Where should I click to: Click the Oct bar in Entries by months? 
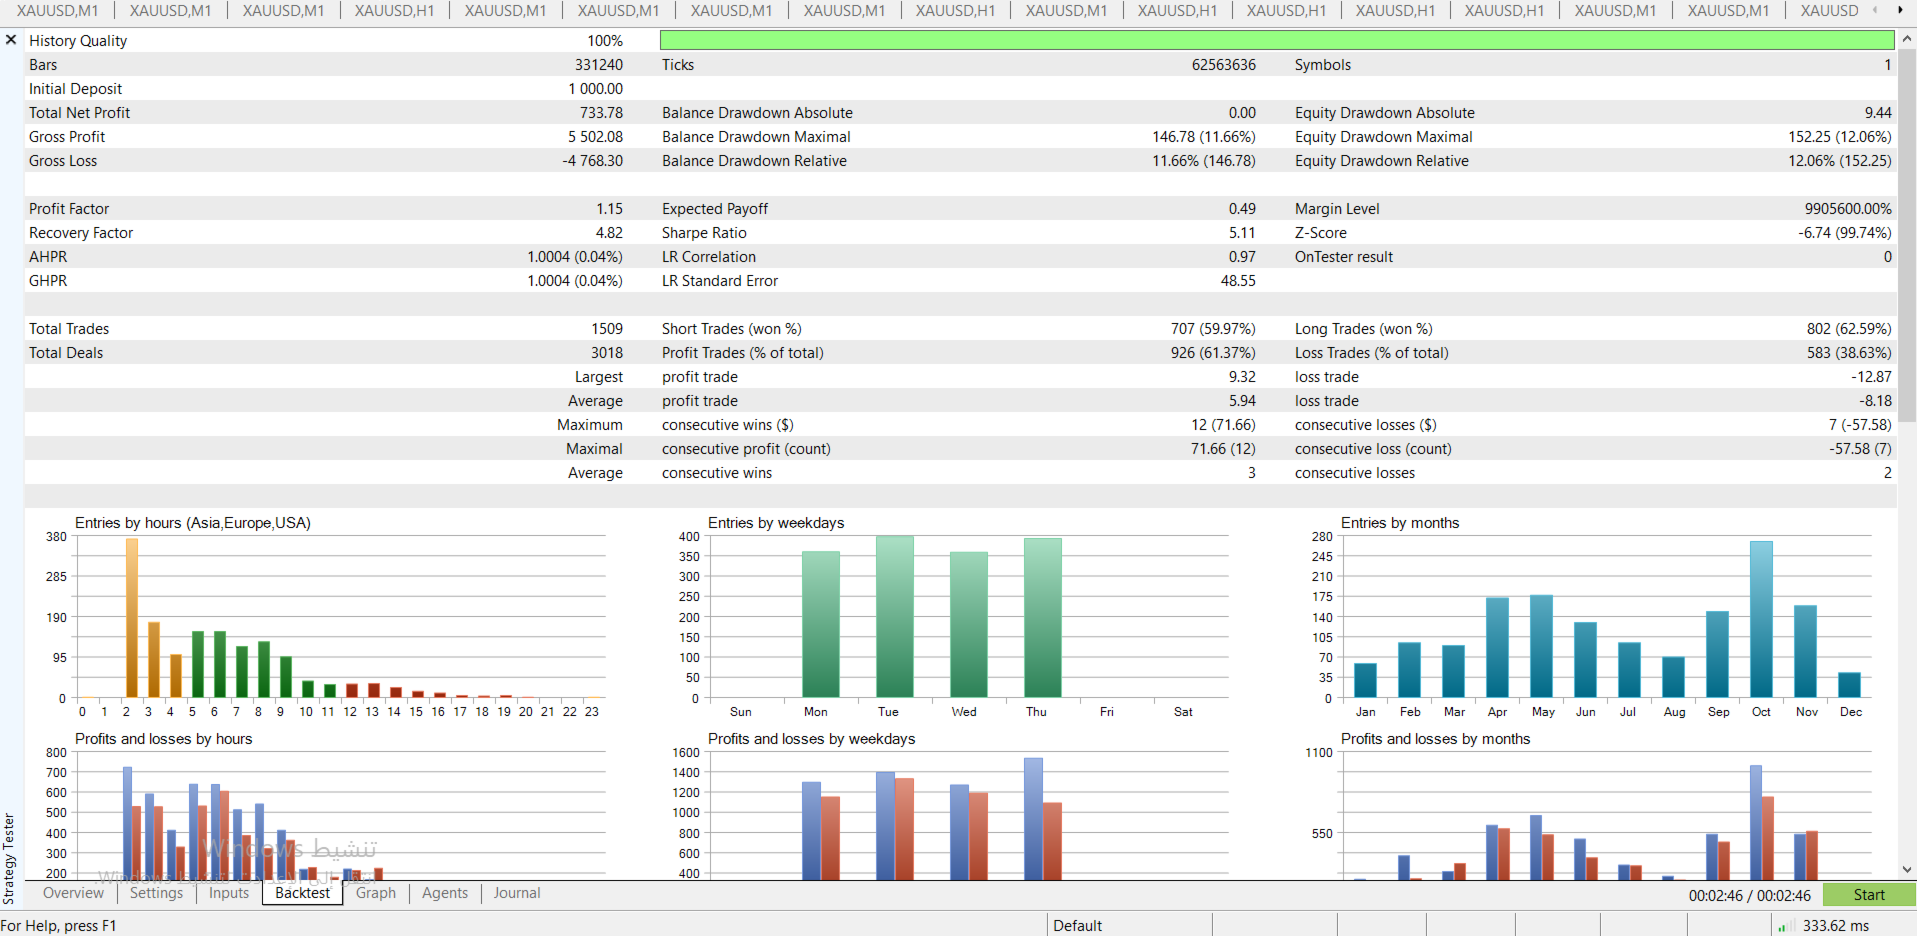[x=1761, y=619]
